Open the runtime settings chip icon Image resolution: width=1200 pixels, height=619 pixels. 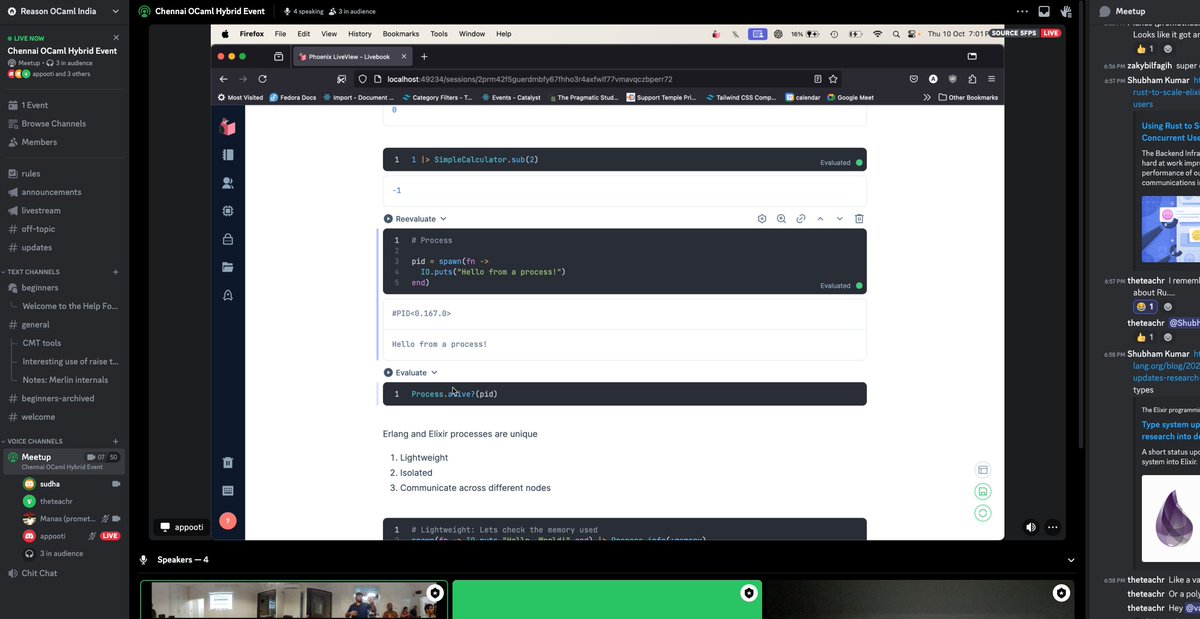228,211
